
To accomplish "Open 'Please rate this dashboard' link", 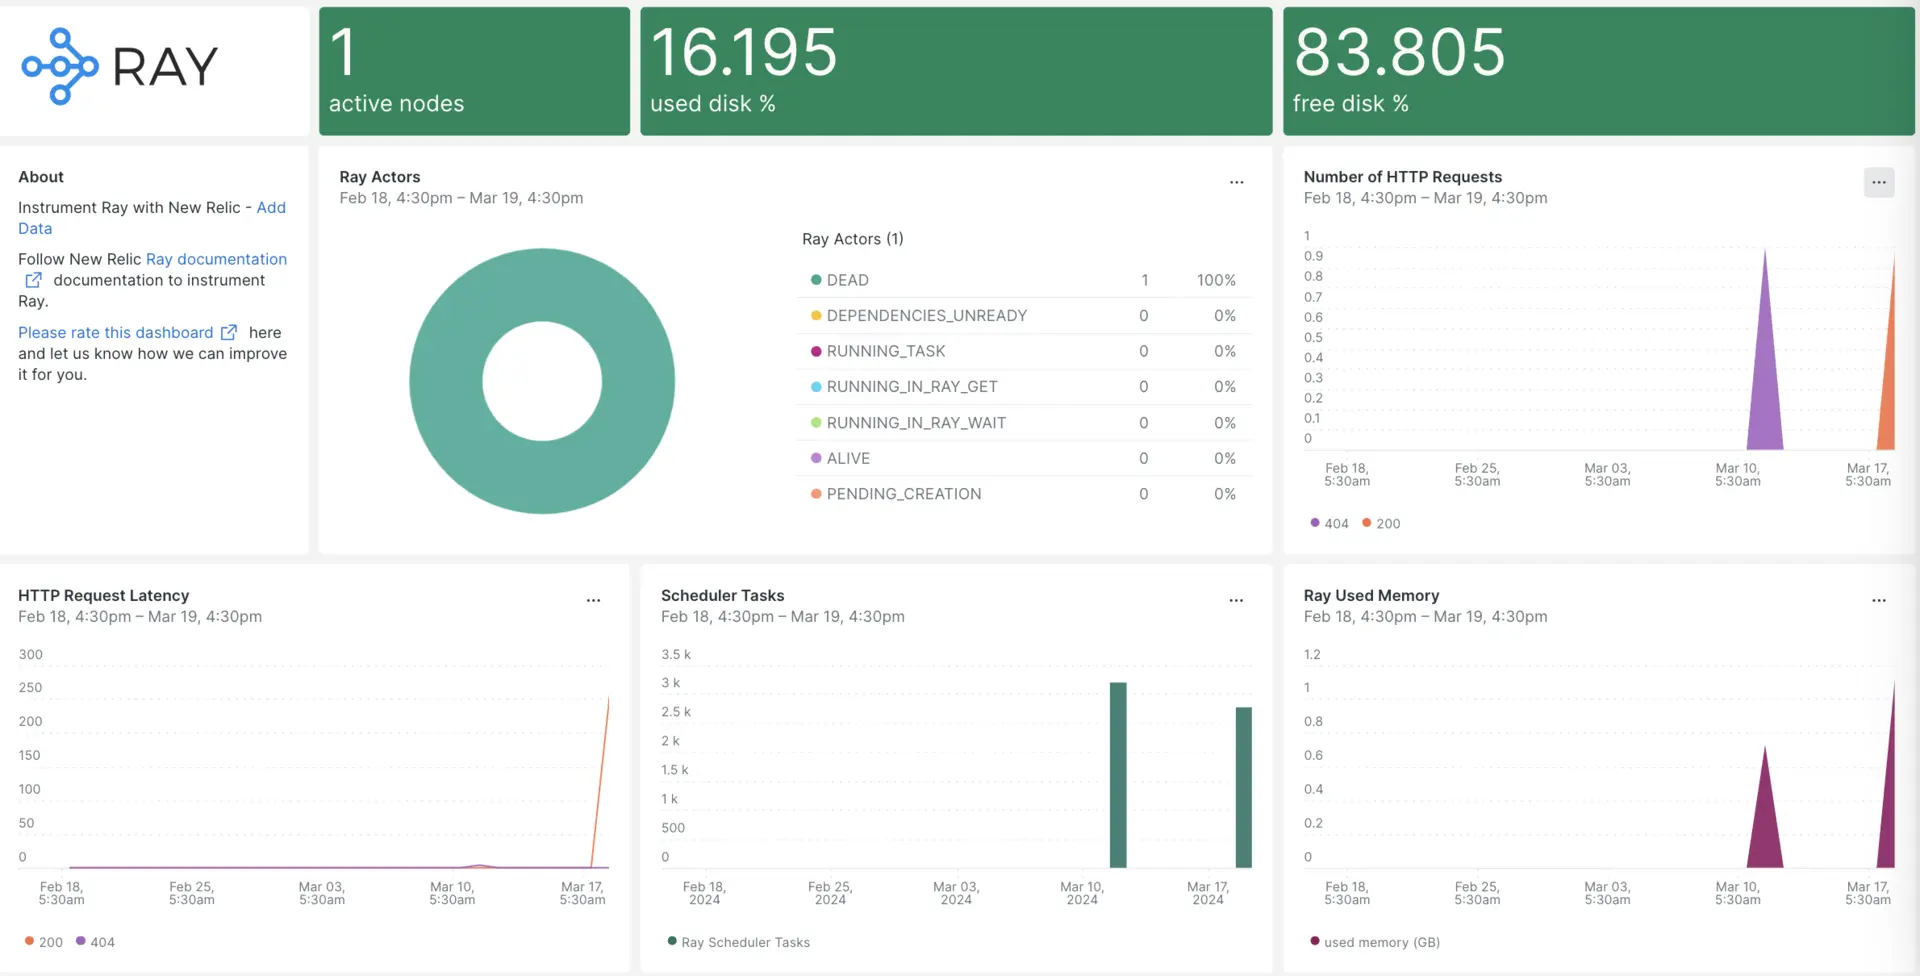I will click(116, 333).
